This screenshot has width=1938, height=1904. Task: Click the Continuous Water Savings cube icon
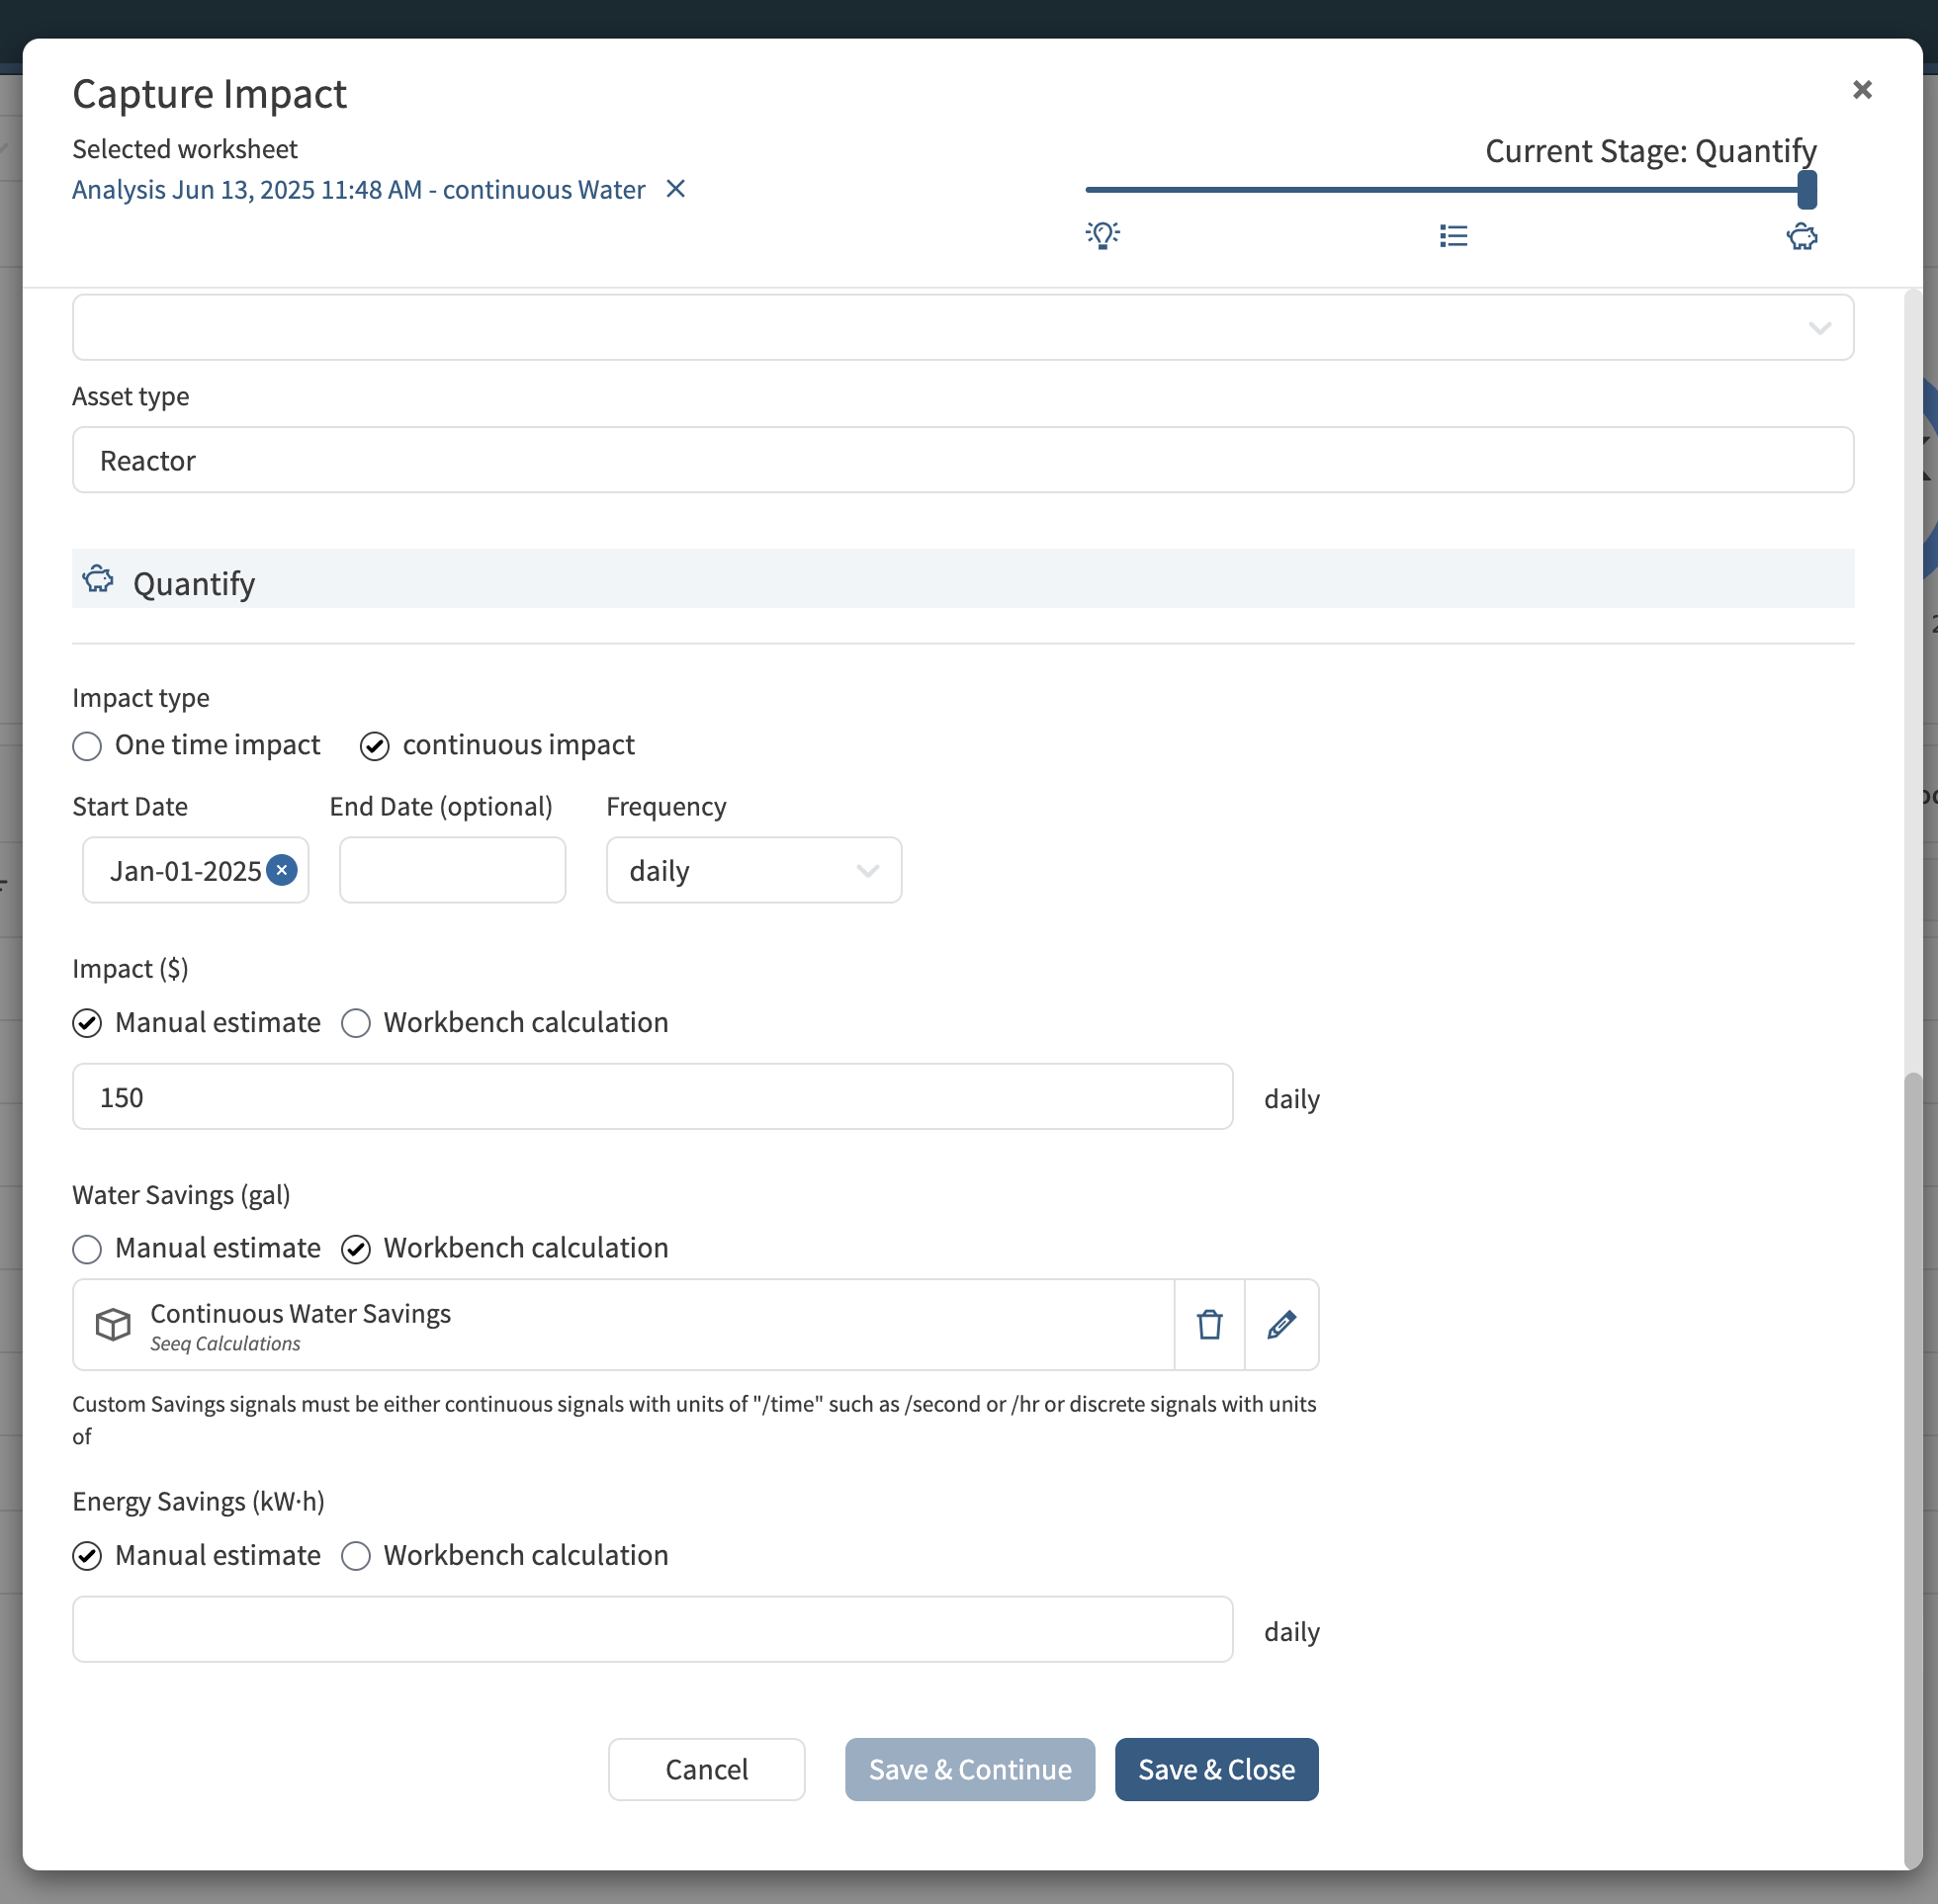tap(113, 1324)
